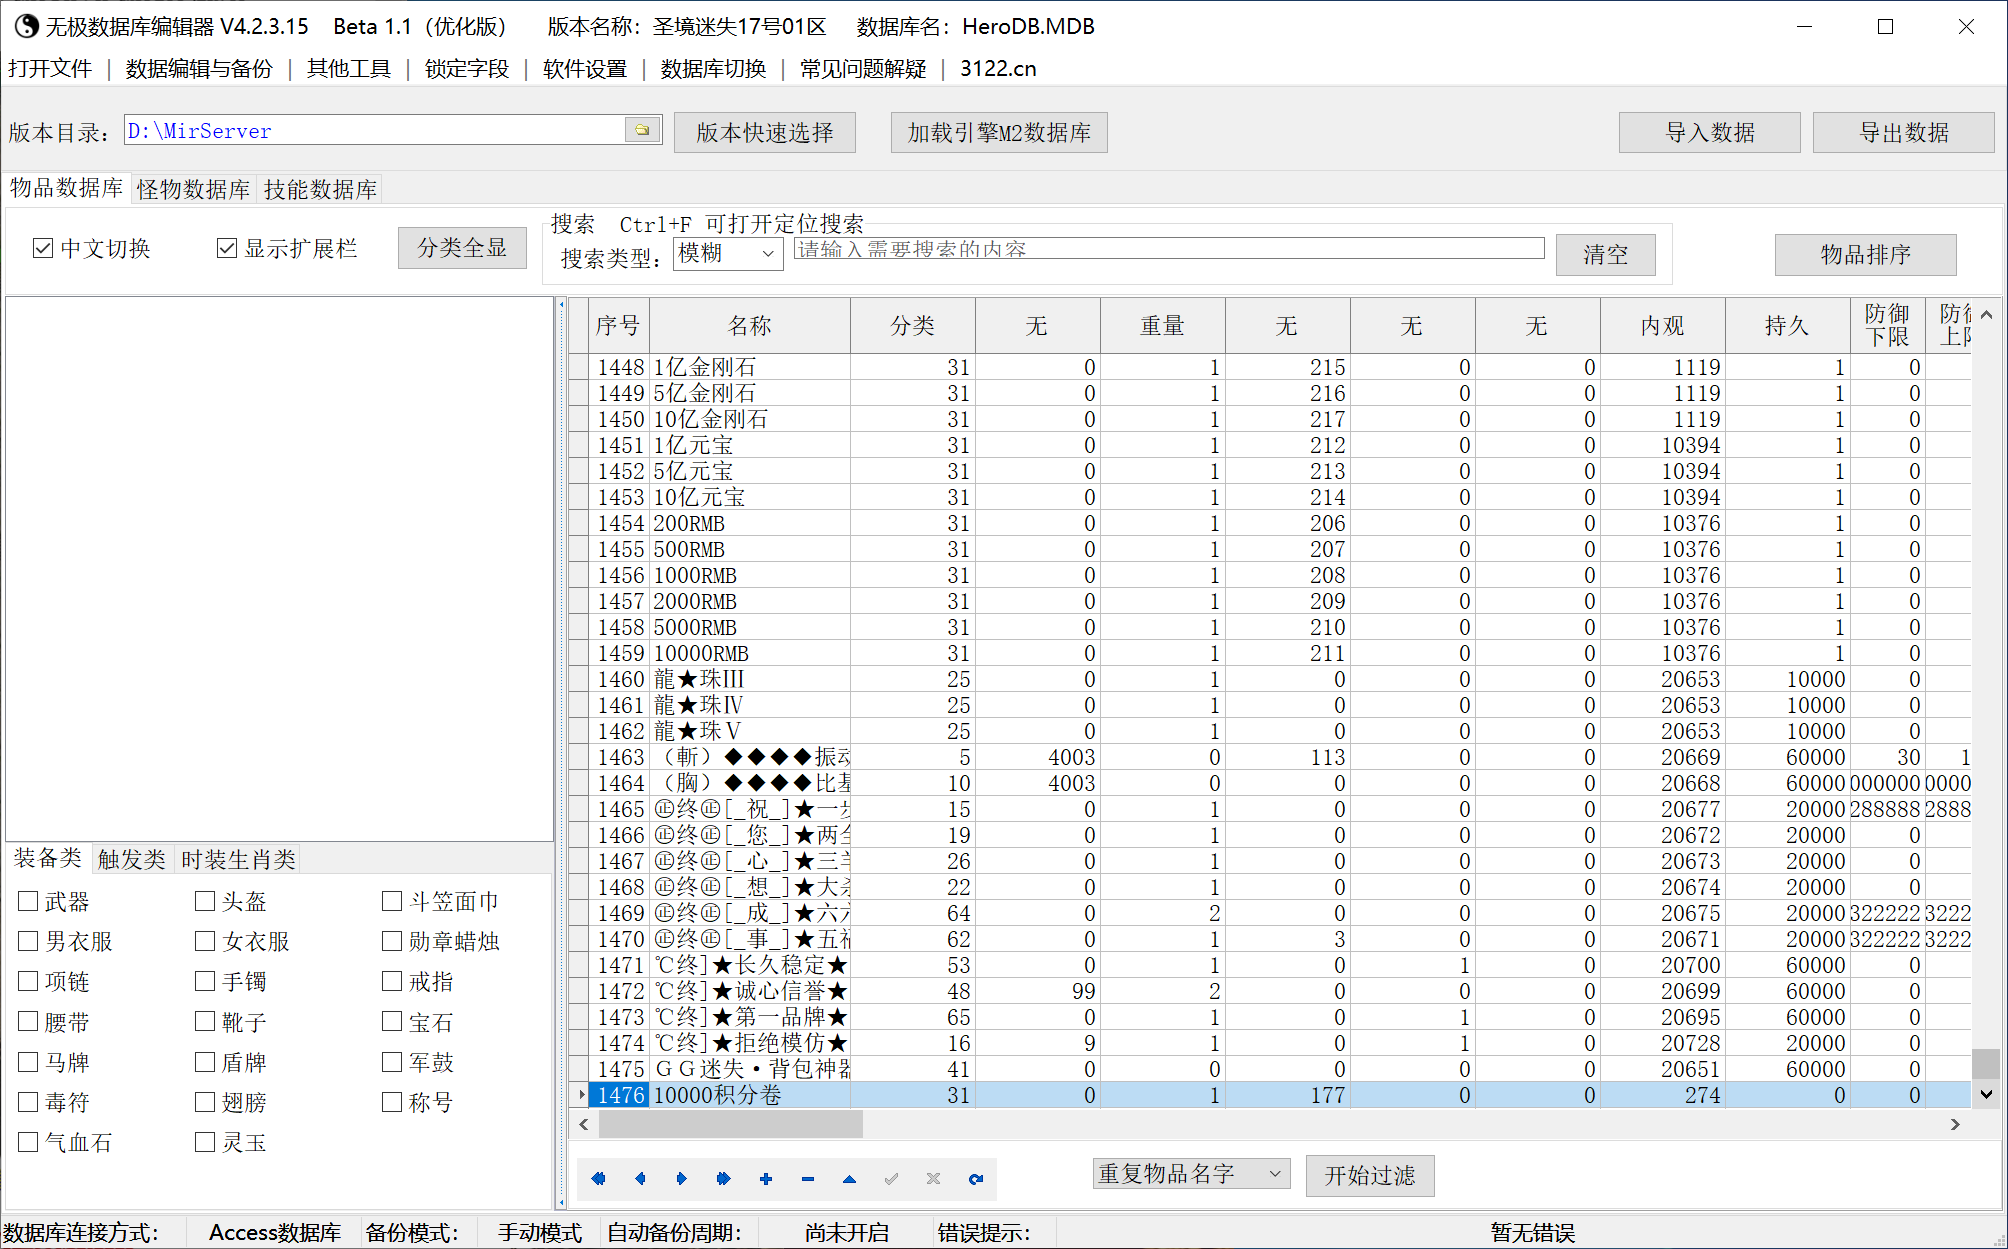The width and height of the screenshot is (2008, 1249).
Task: Click 导入数据 button
Action: point(1710,132)
